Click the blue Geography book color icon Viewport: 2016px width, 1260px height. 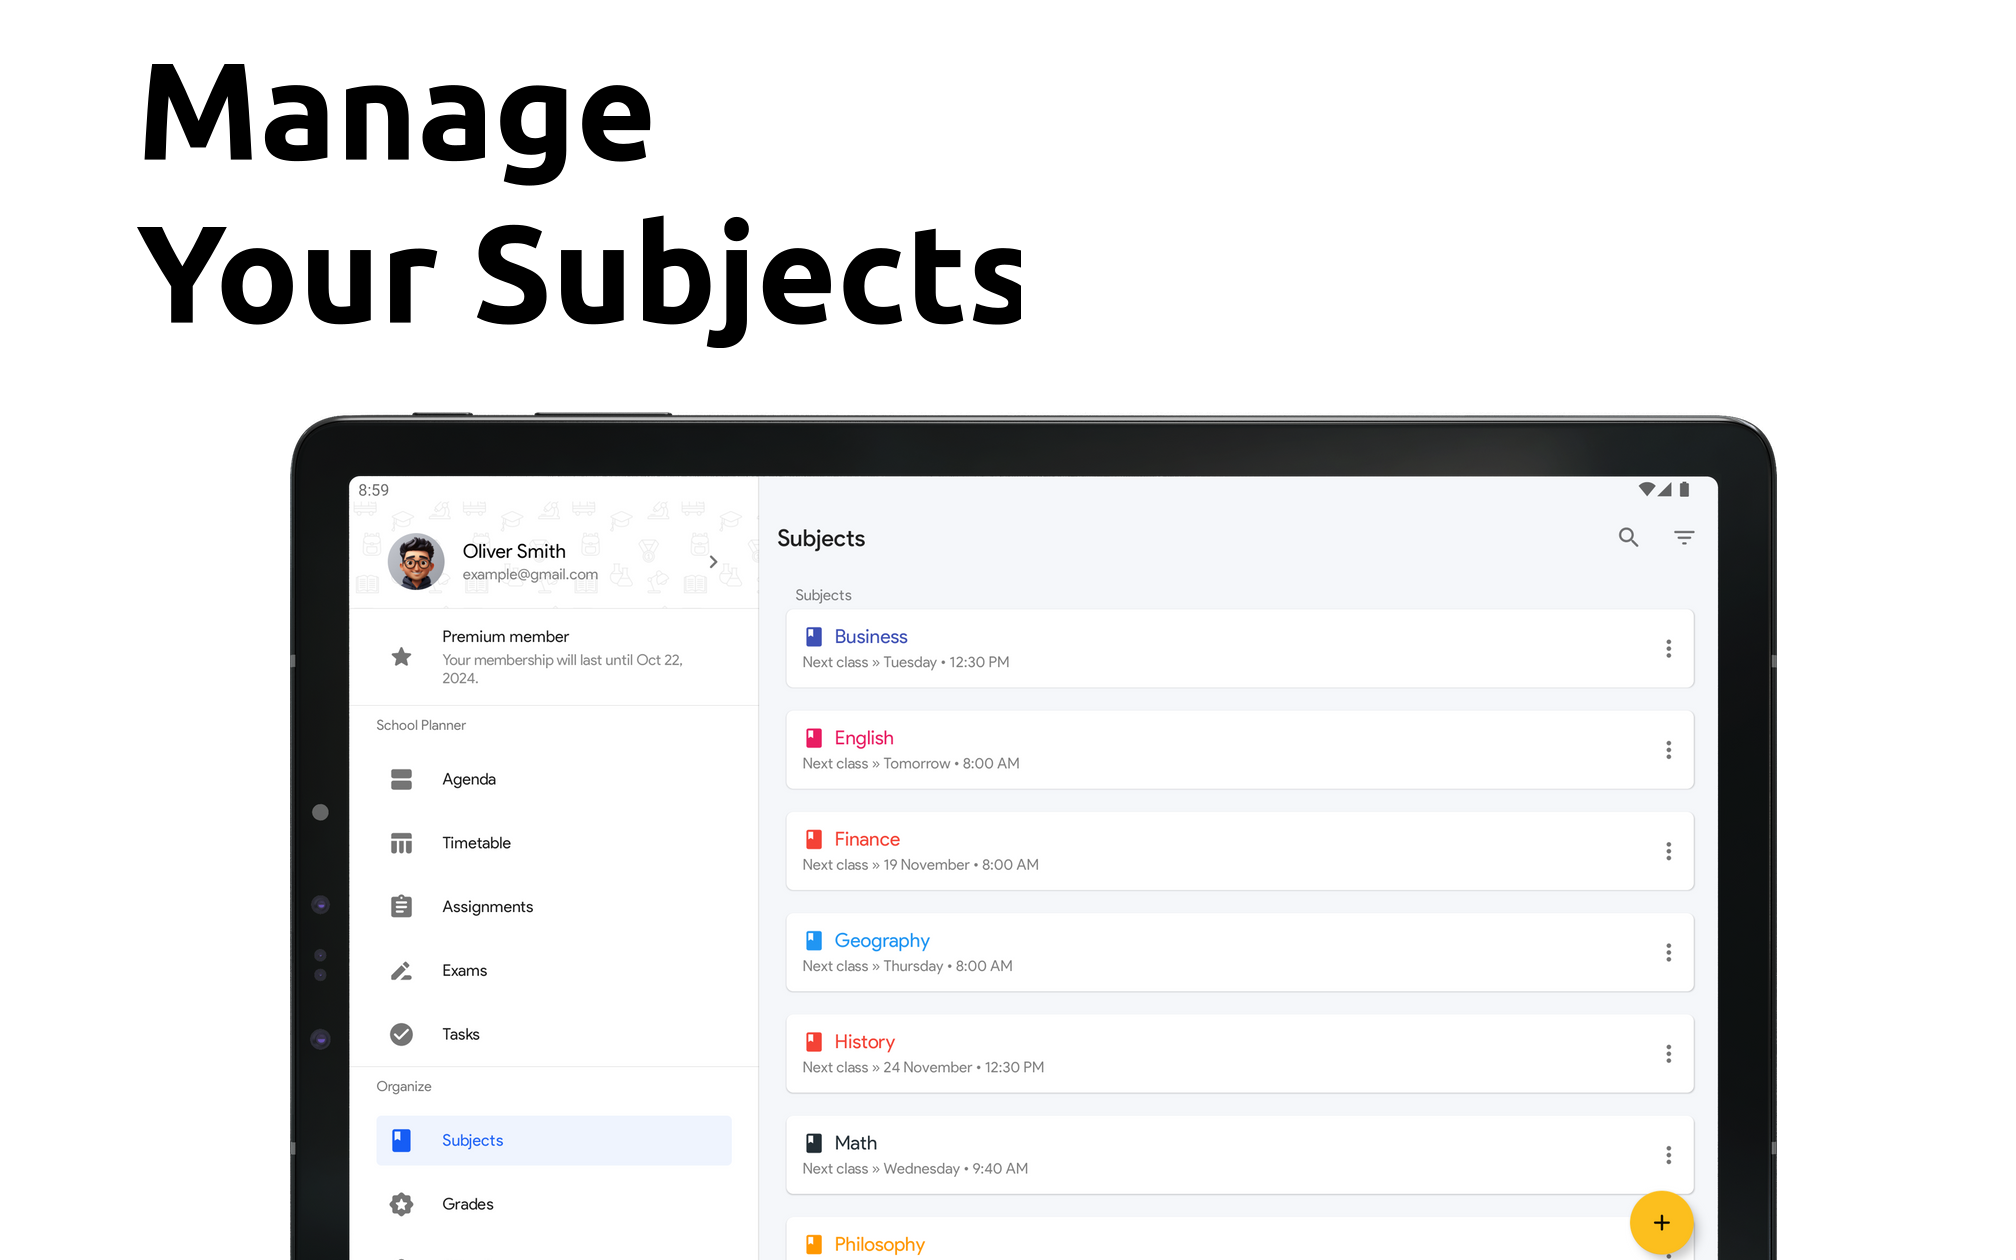click(814, 941)
